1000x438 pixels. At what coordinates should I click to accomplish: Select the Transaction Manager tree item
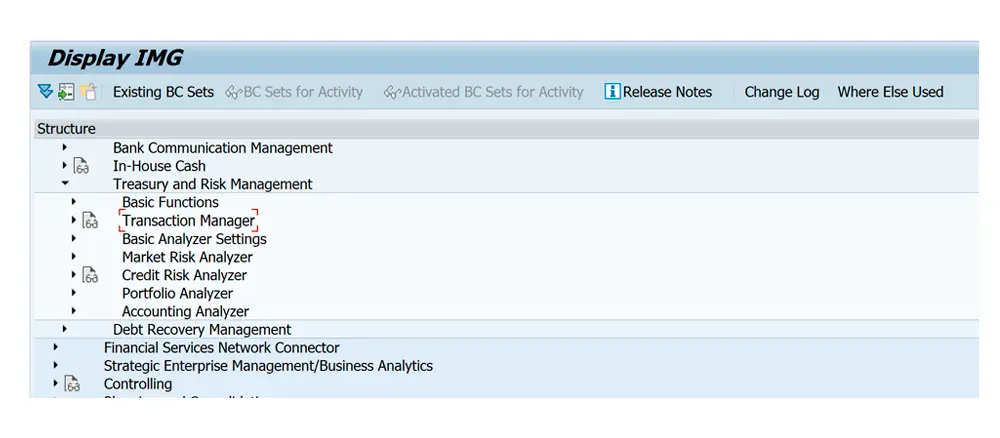click(188, 221)
